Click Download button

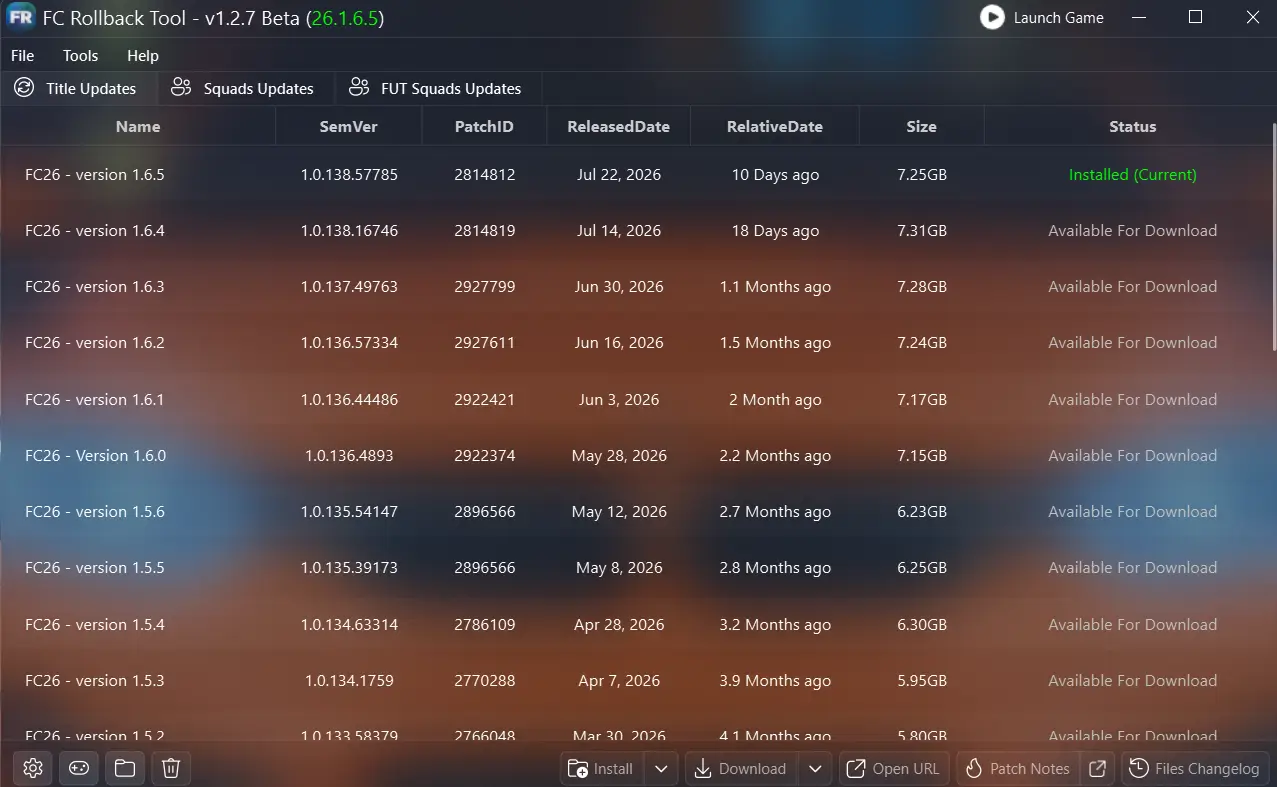pos(740,768)
